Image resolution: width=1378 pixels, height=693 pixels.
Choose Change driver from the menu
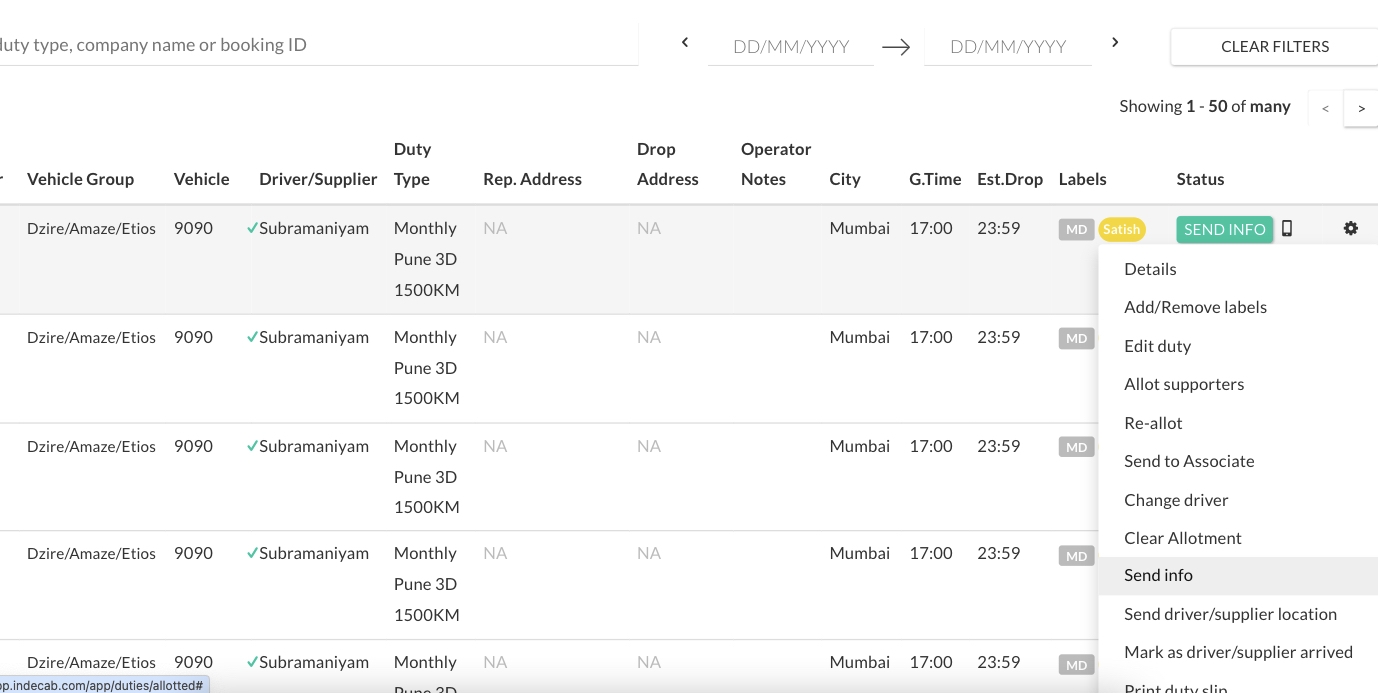pyautogui.click(x=1176, y=500)
